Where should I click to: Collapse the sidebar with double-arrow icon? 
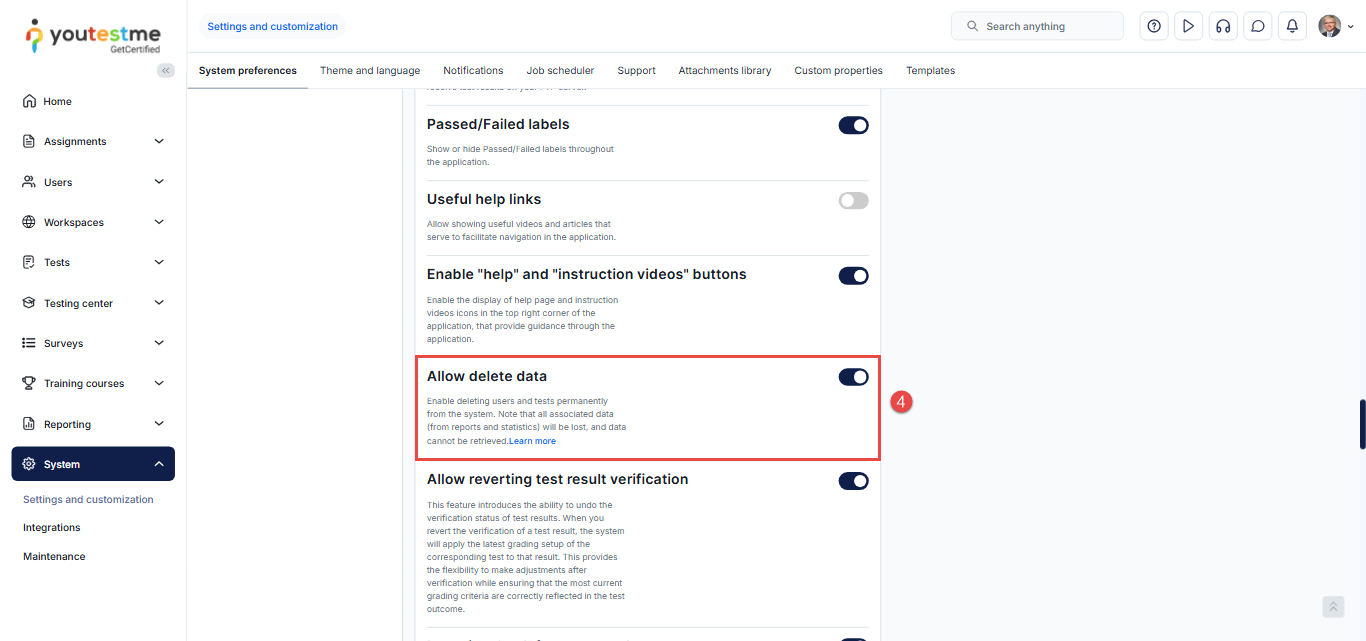[x=166, y=70]
